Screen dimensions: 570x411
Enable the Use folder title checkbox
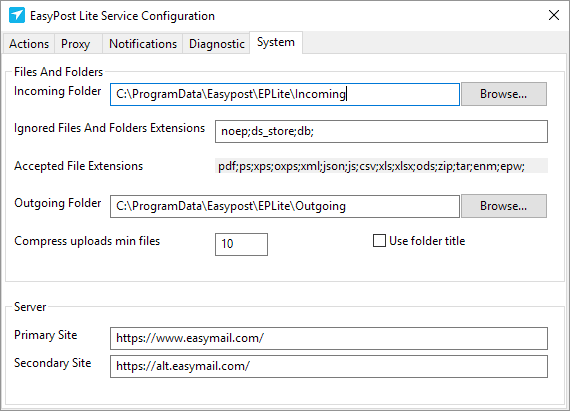pos(379,241)
